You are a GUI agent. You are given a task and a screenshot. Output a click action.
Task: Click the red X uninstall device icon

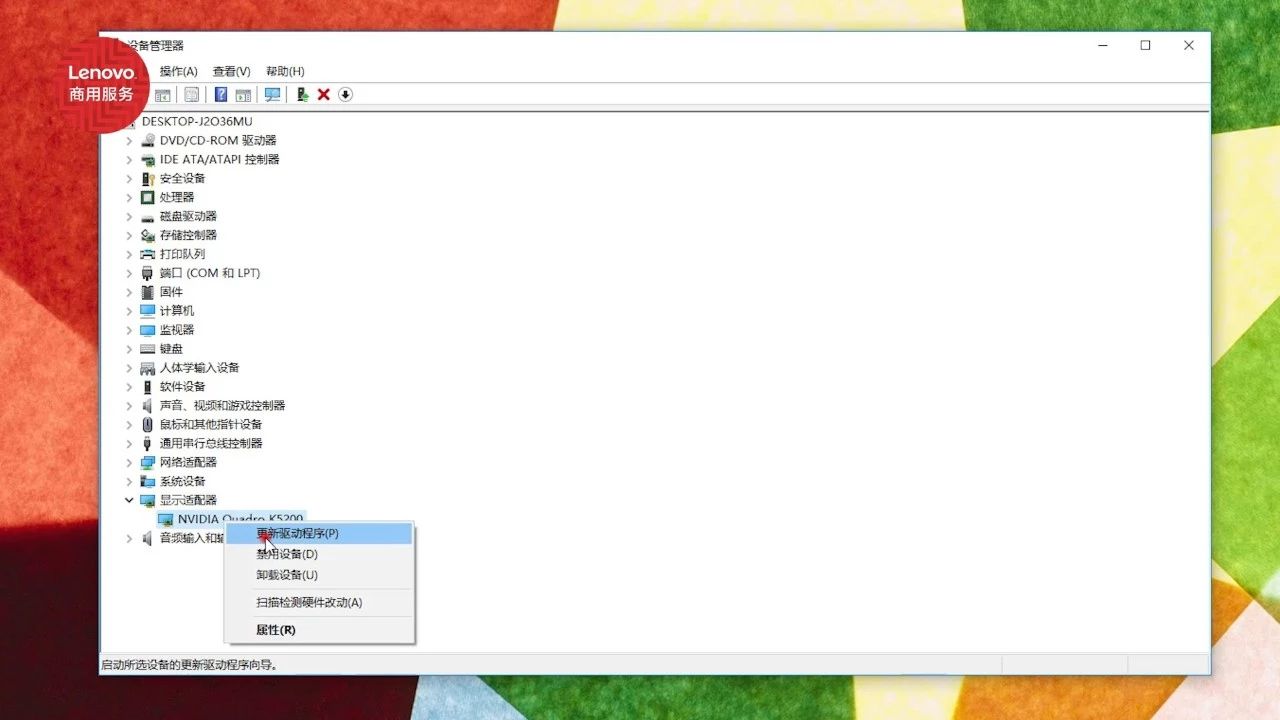[324, 94]
